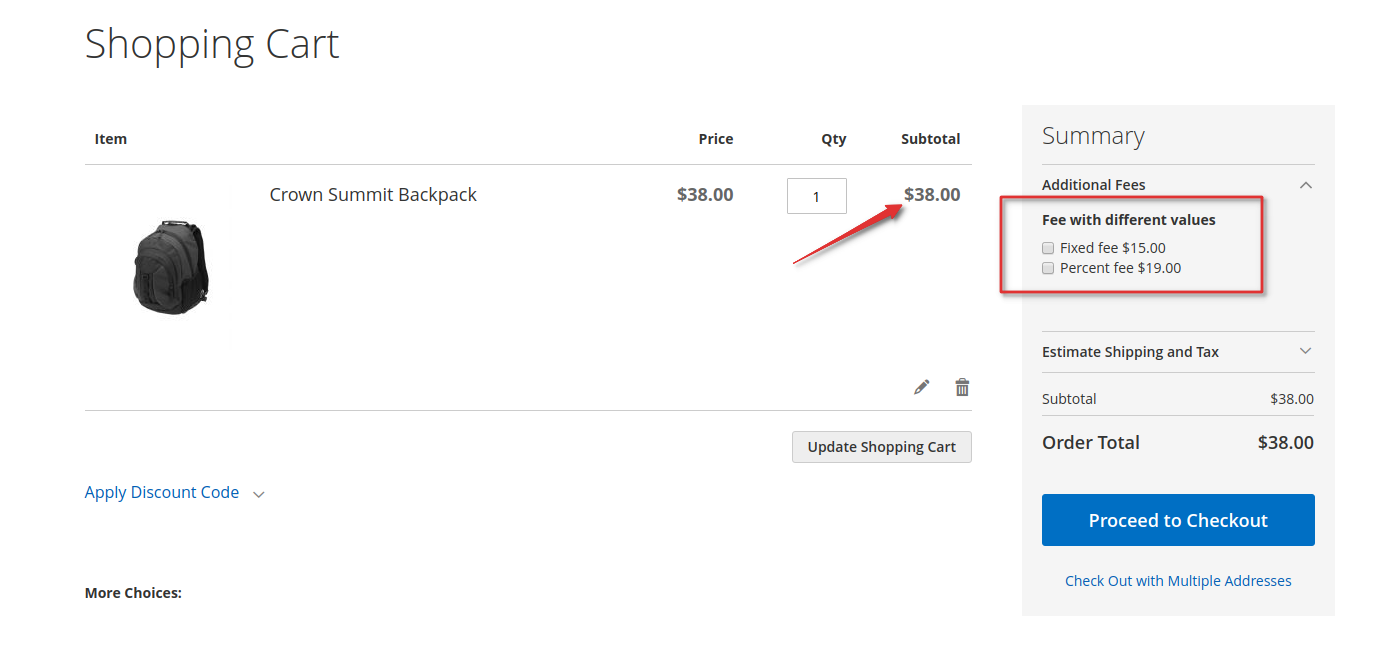Open the Crown Summit Backpack product thumbnail

(x=171, y=268)
